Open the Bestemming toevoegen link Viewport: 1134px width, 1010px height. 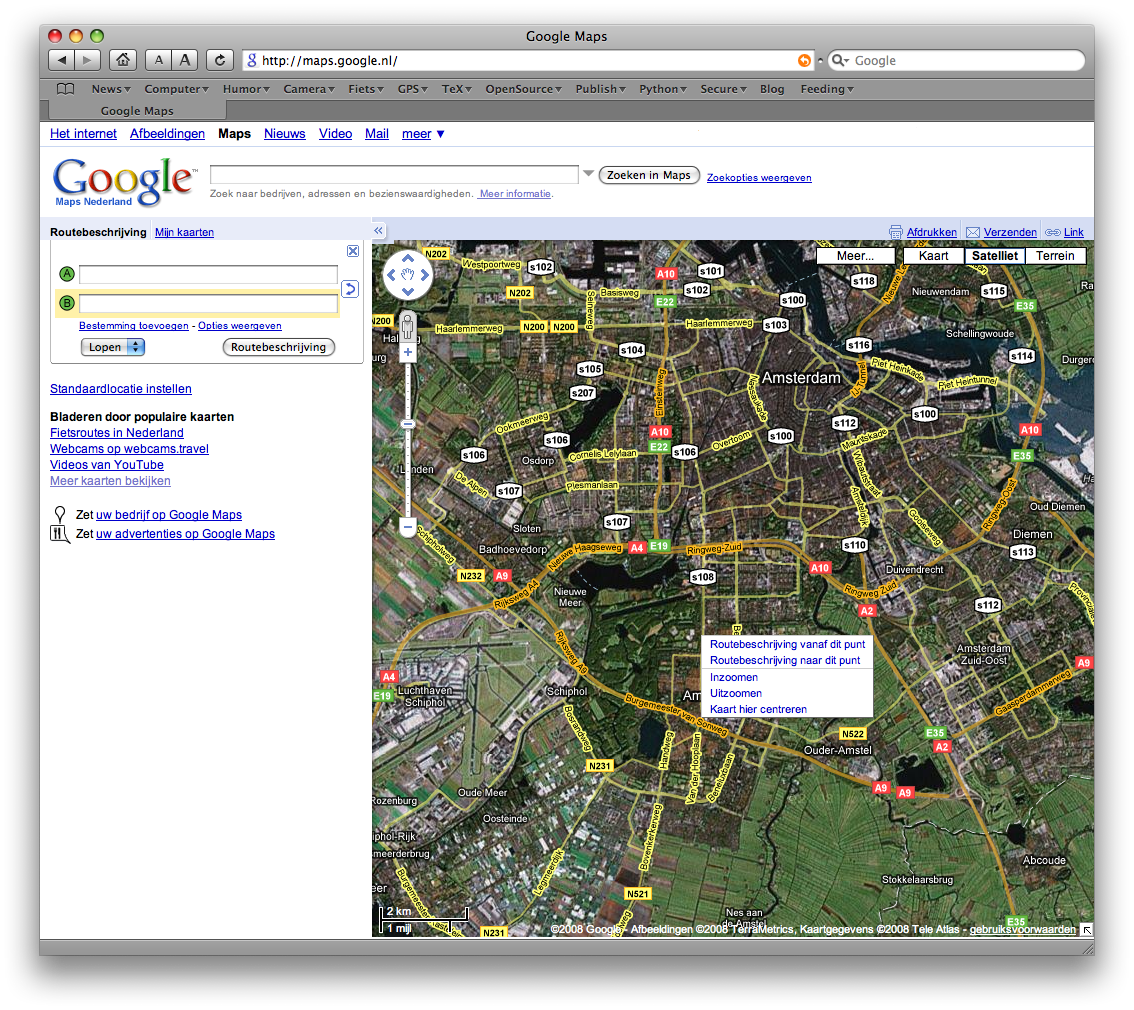click(134, 326)
